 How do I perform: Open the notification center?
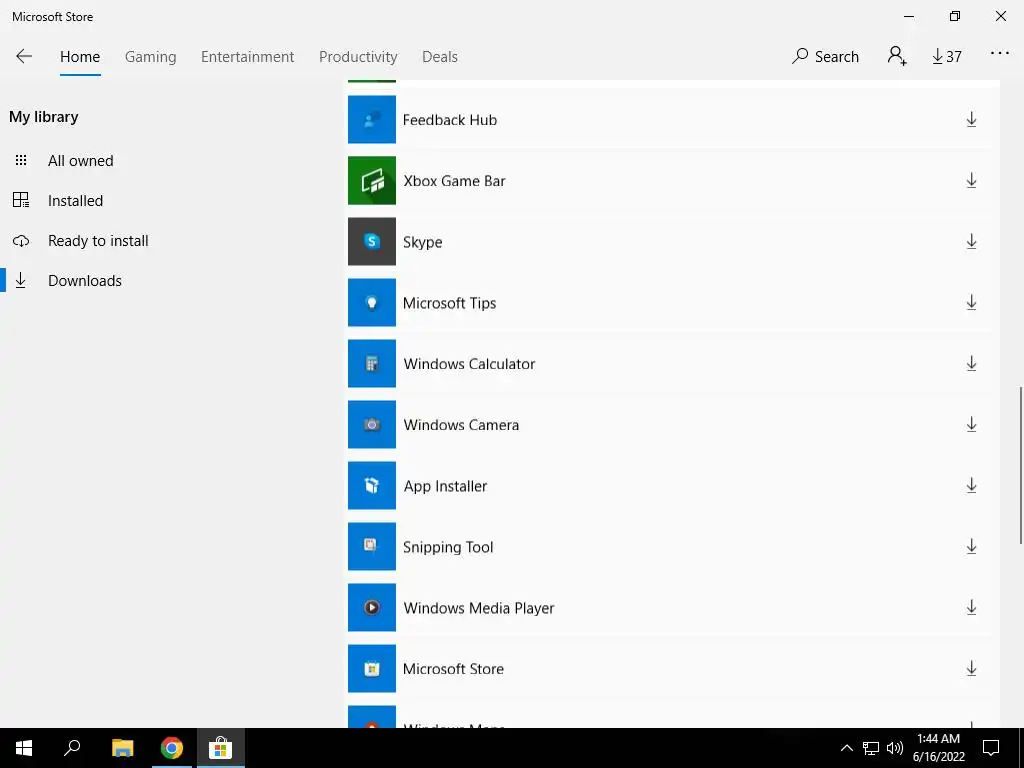991,748
